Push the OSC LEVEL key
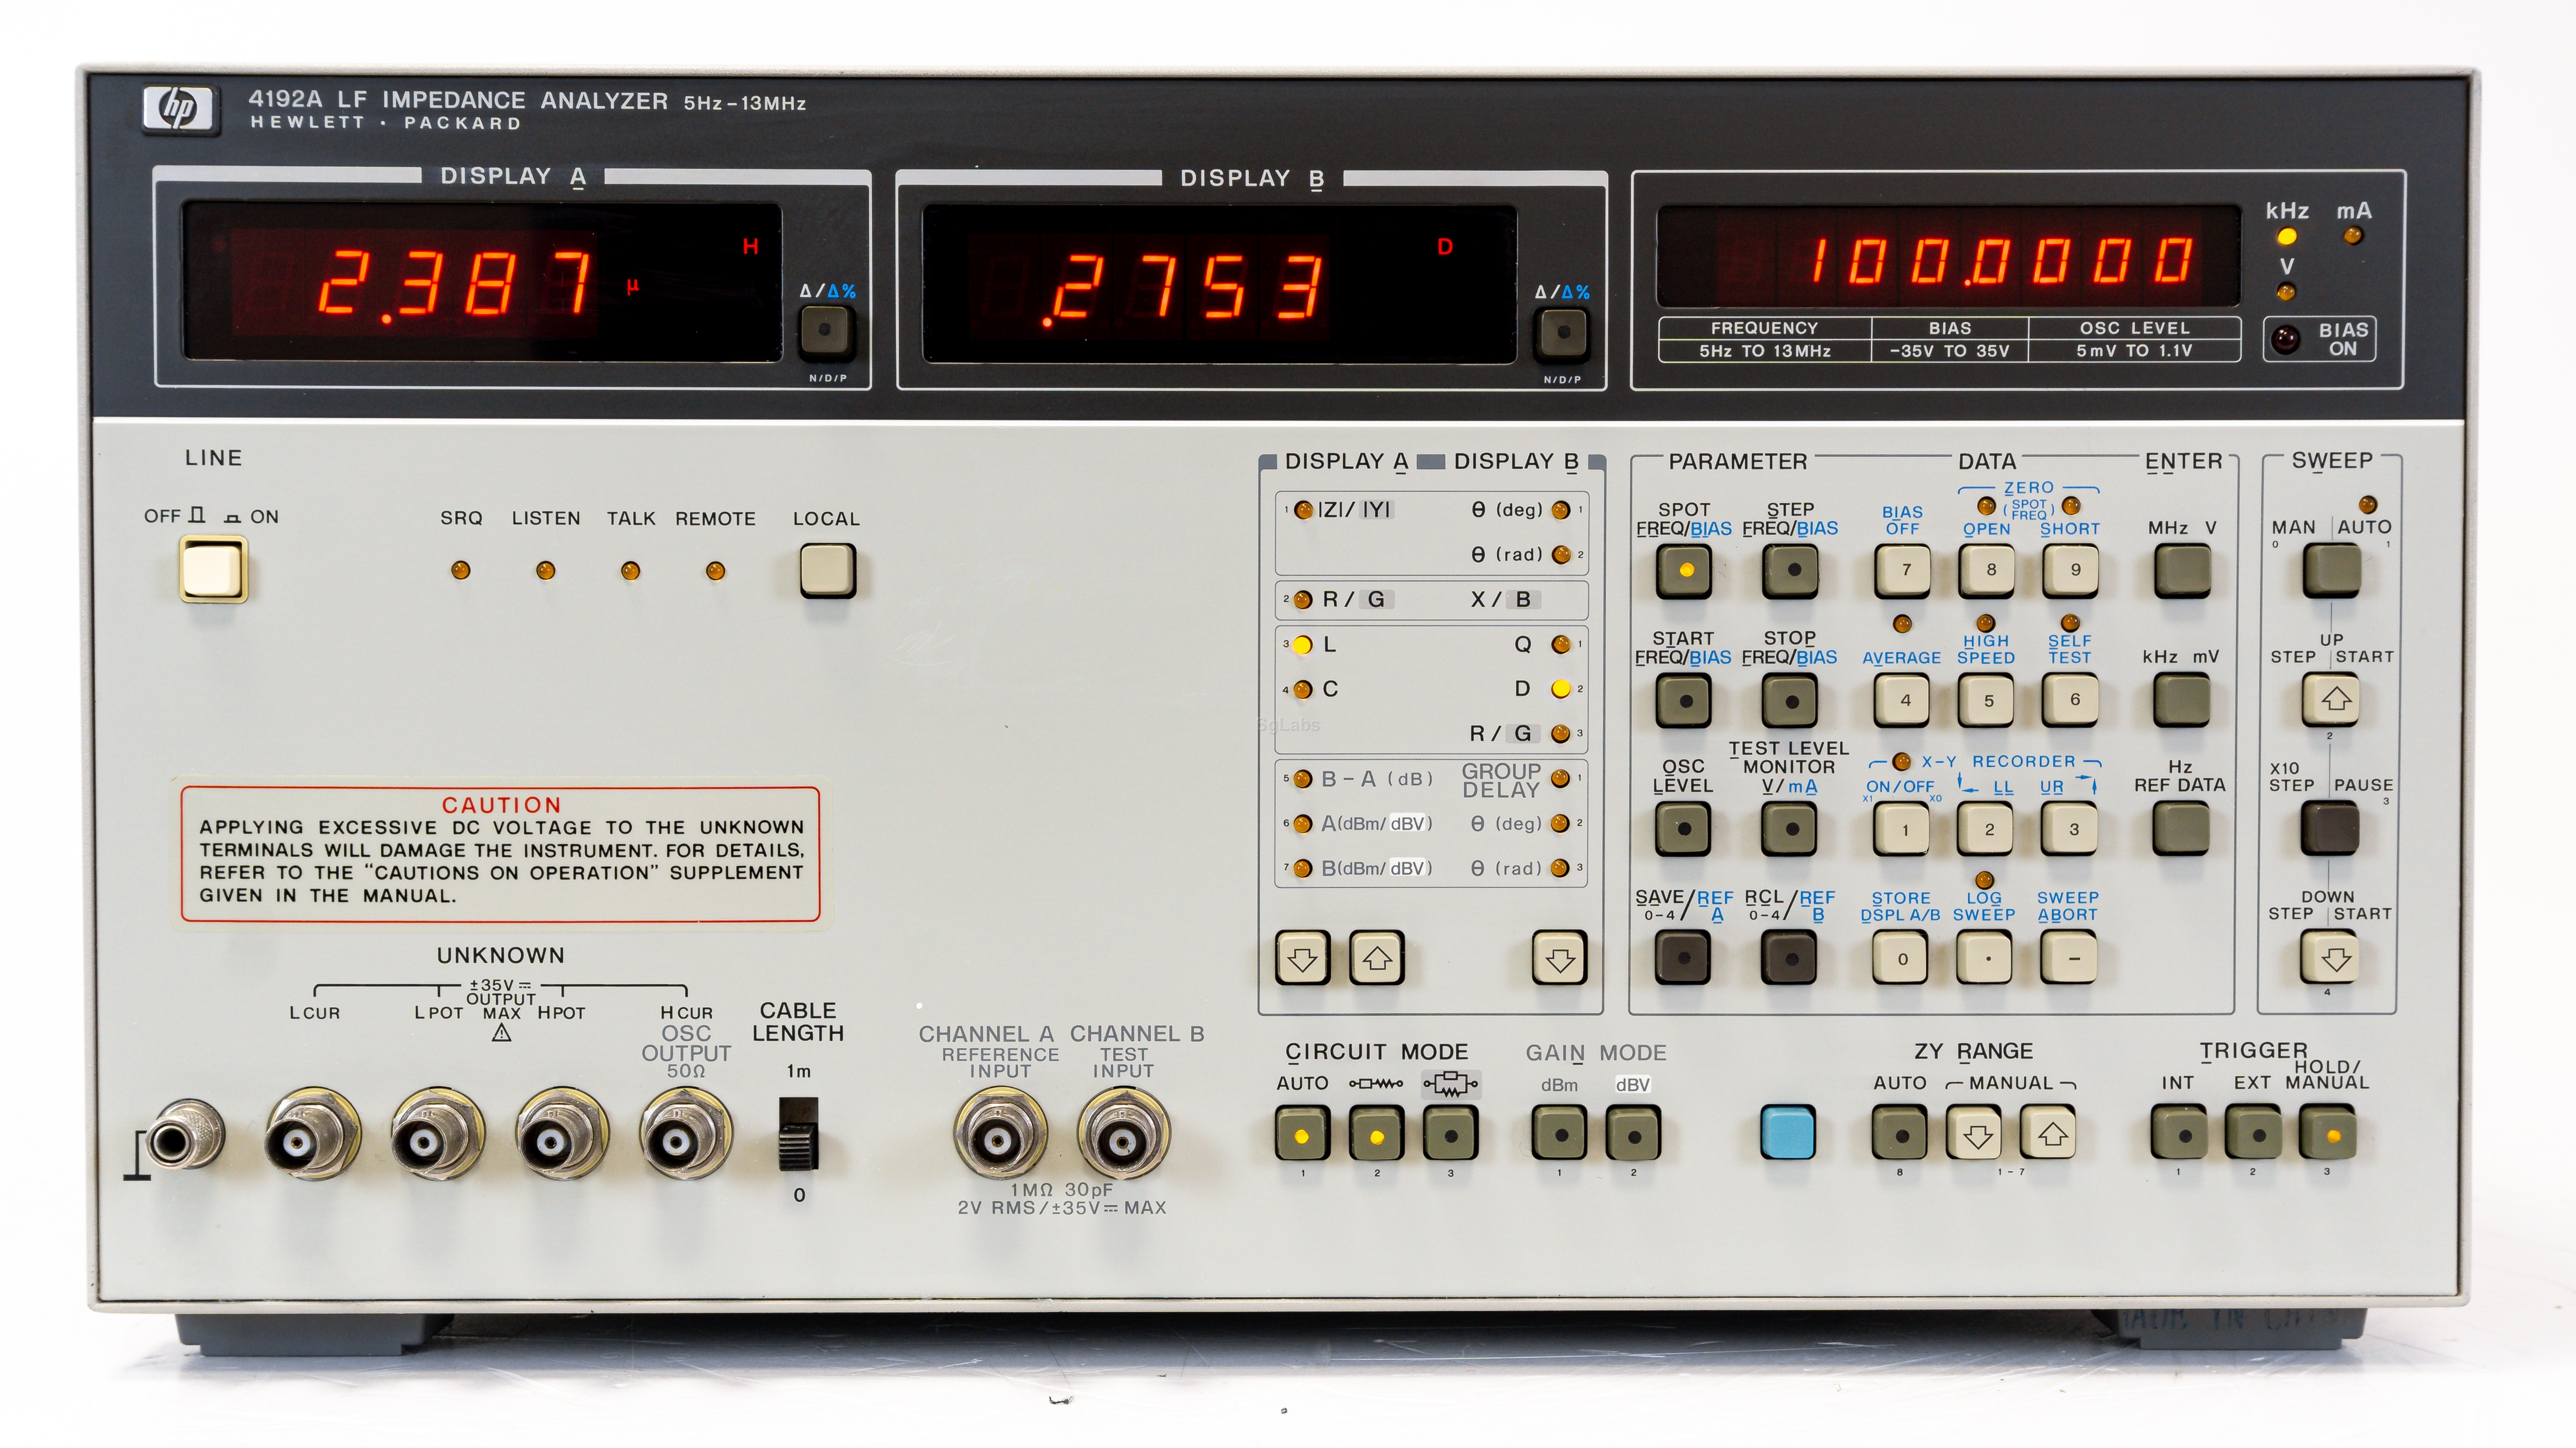 1683,828
